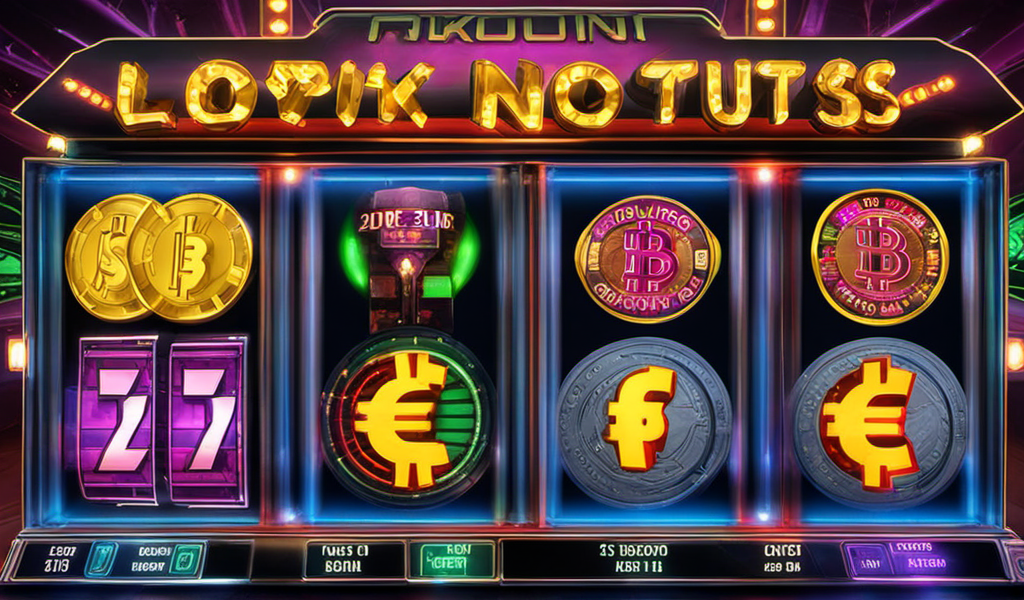Click the right-side text of wide bottom panel
This screenshot has width=1024, height=600.
(x=782, y=559)
